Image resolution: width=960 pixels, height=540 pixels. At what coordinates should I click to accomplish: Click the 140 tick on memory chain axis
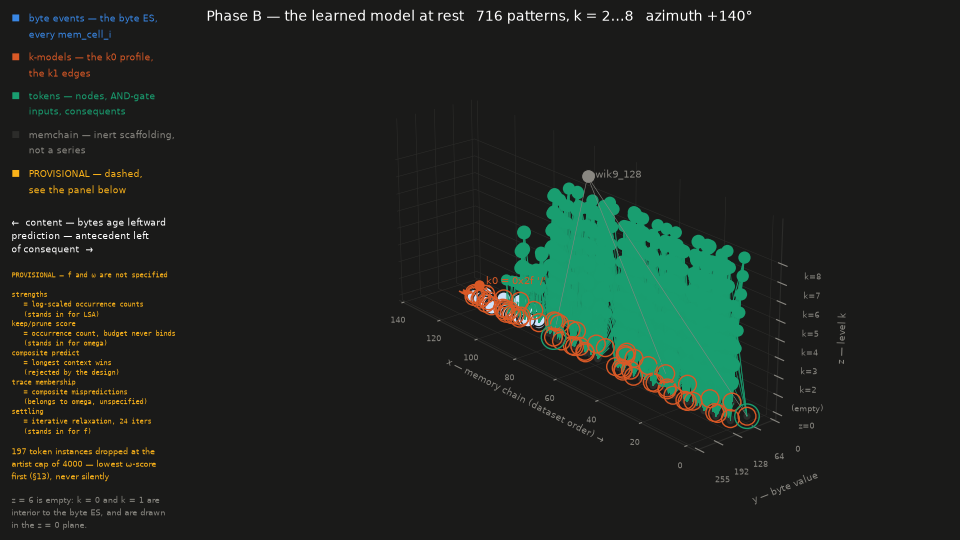[x=398, y=320]
